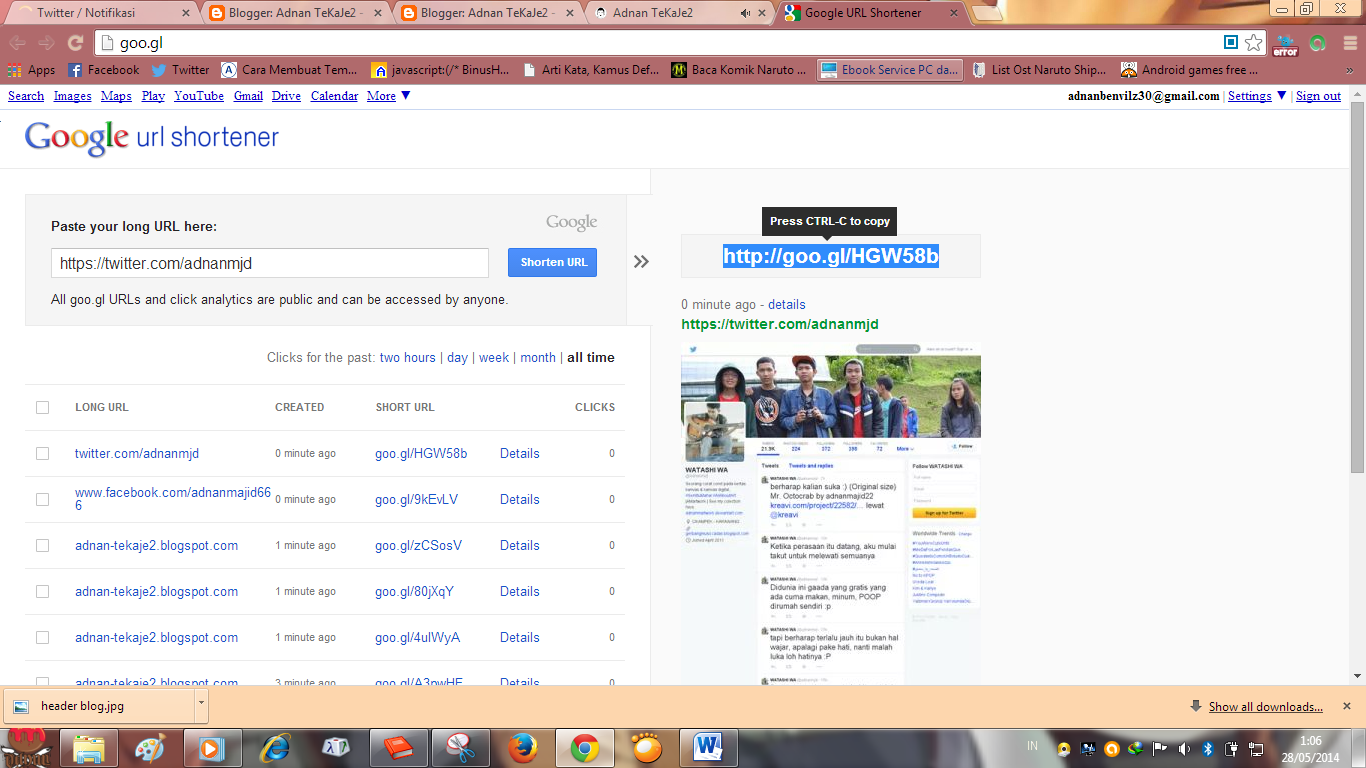This screenshot has width=1366, height=768.
Task: Select the highlighted http://goo.gl/HGW58b text
Action: pyautogui.click(x=831, y=256)
